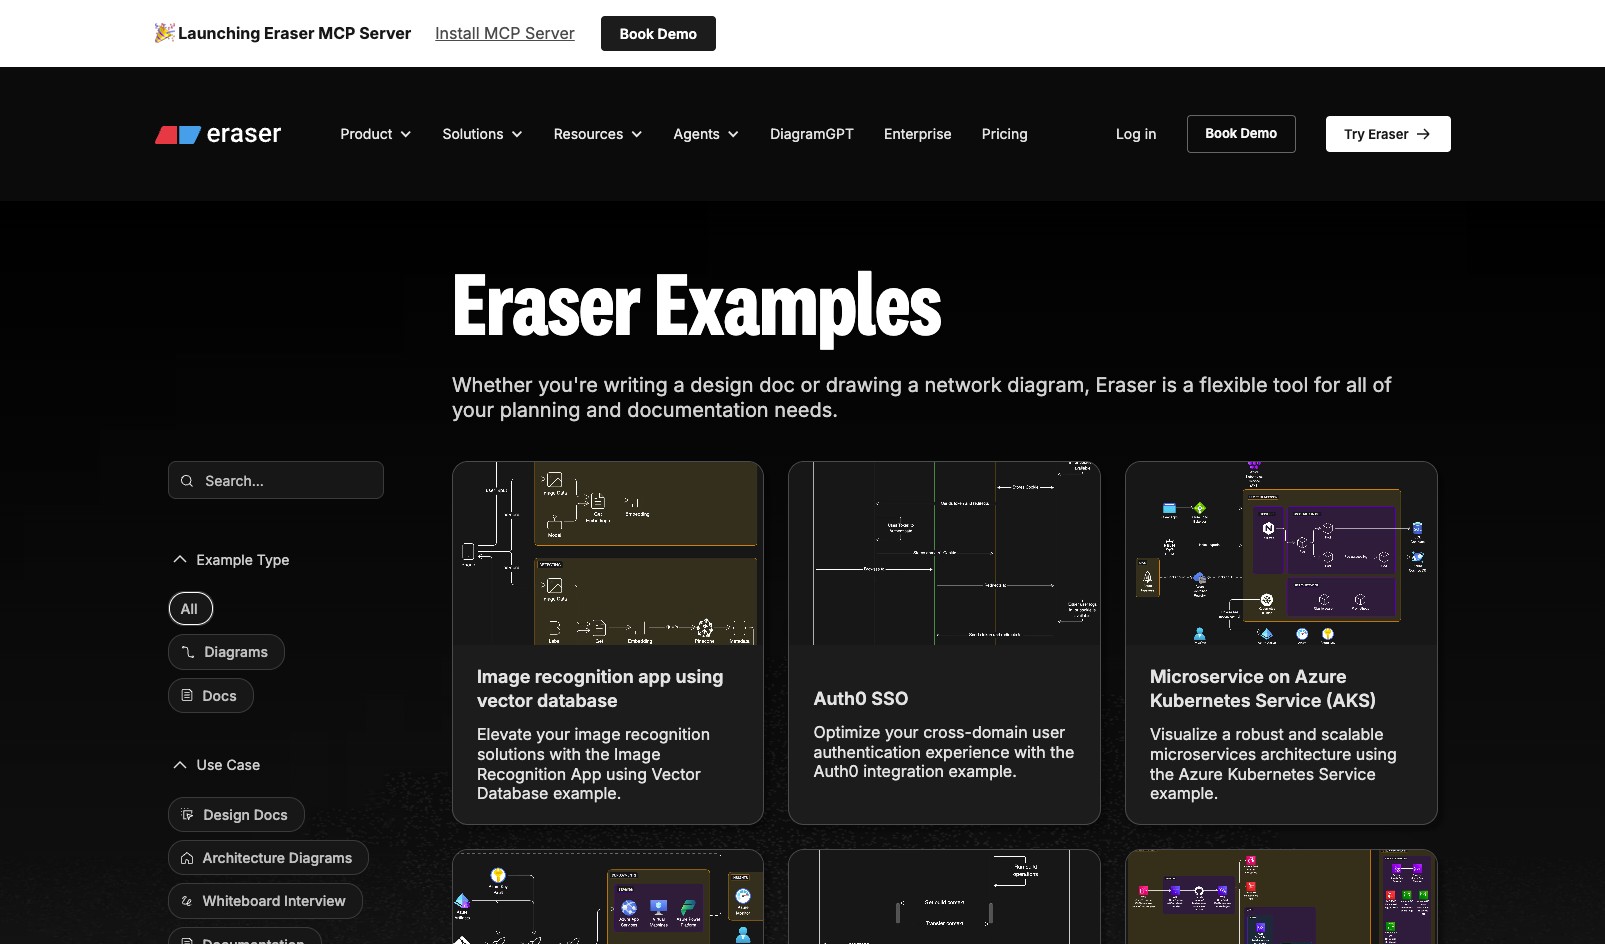Click the Documentation use case icon
This screenshot has width=1605, height=944.
[187, 940]
